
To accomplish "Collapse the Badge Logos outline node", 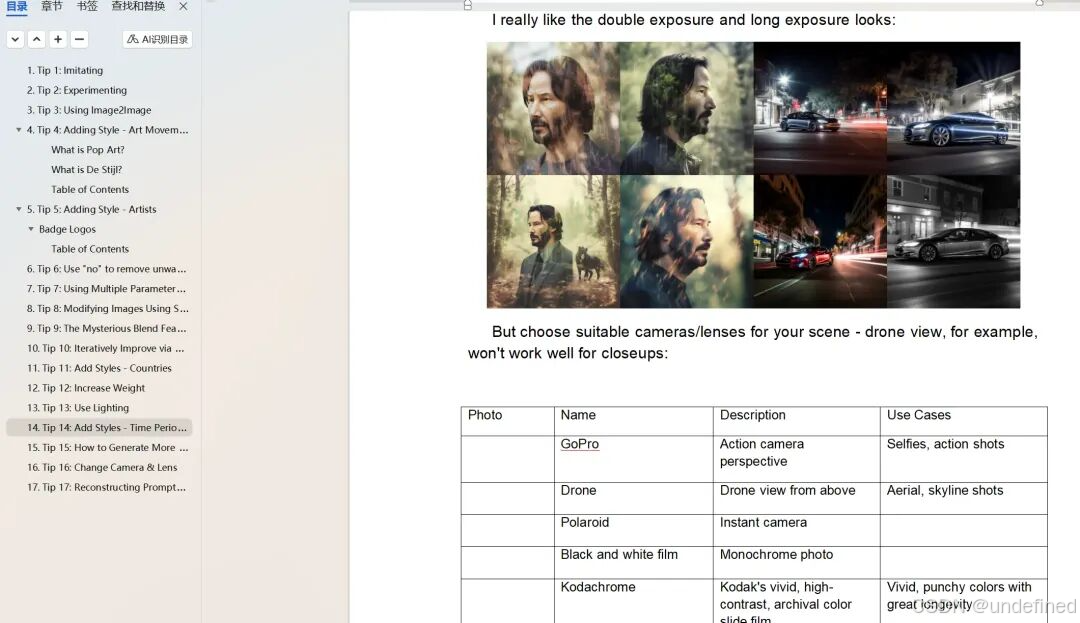I will pyautogui.click(x=31, y=229).
